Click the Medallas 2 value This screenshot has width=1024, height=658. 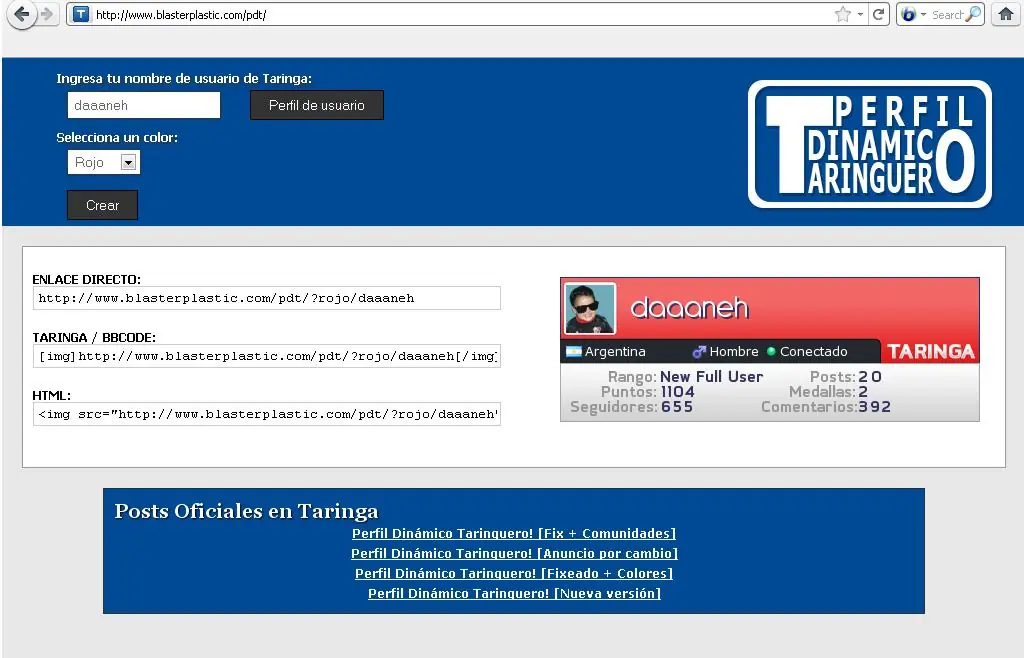coord(863,392)
